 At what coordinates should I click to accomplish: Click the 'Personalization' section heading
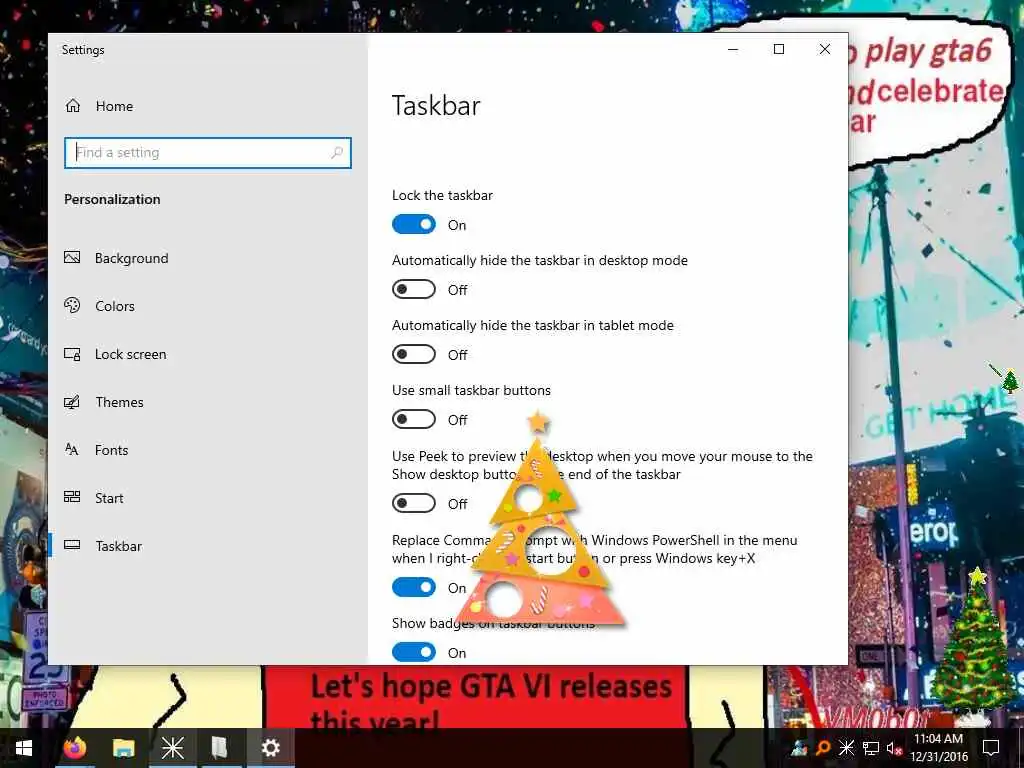[x=112, y=199]
